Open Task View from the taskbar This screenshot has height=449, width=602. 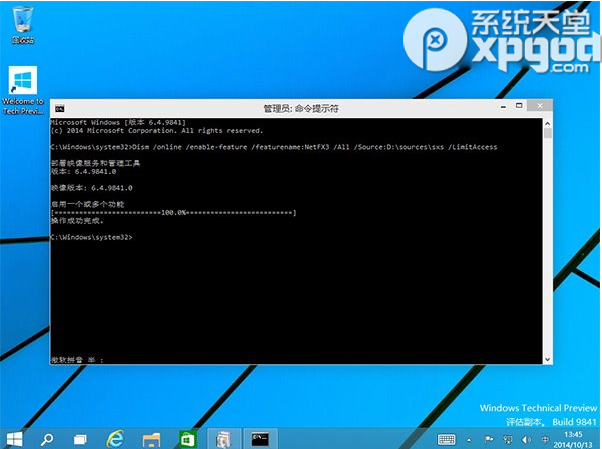(x=79, y=438)
